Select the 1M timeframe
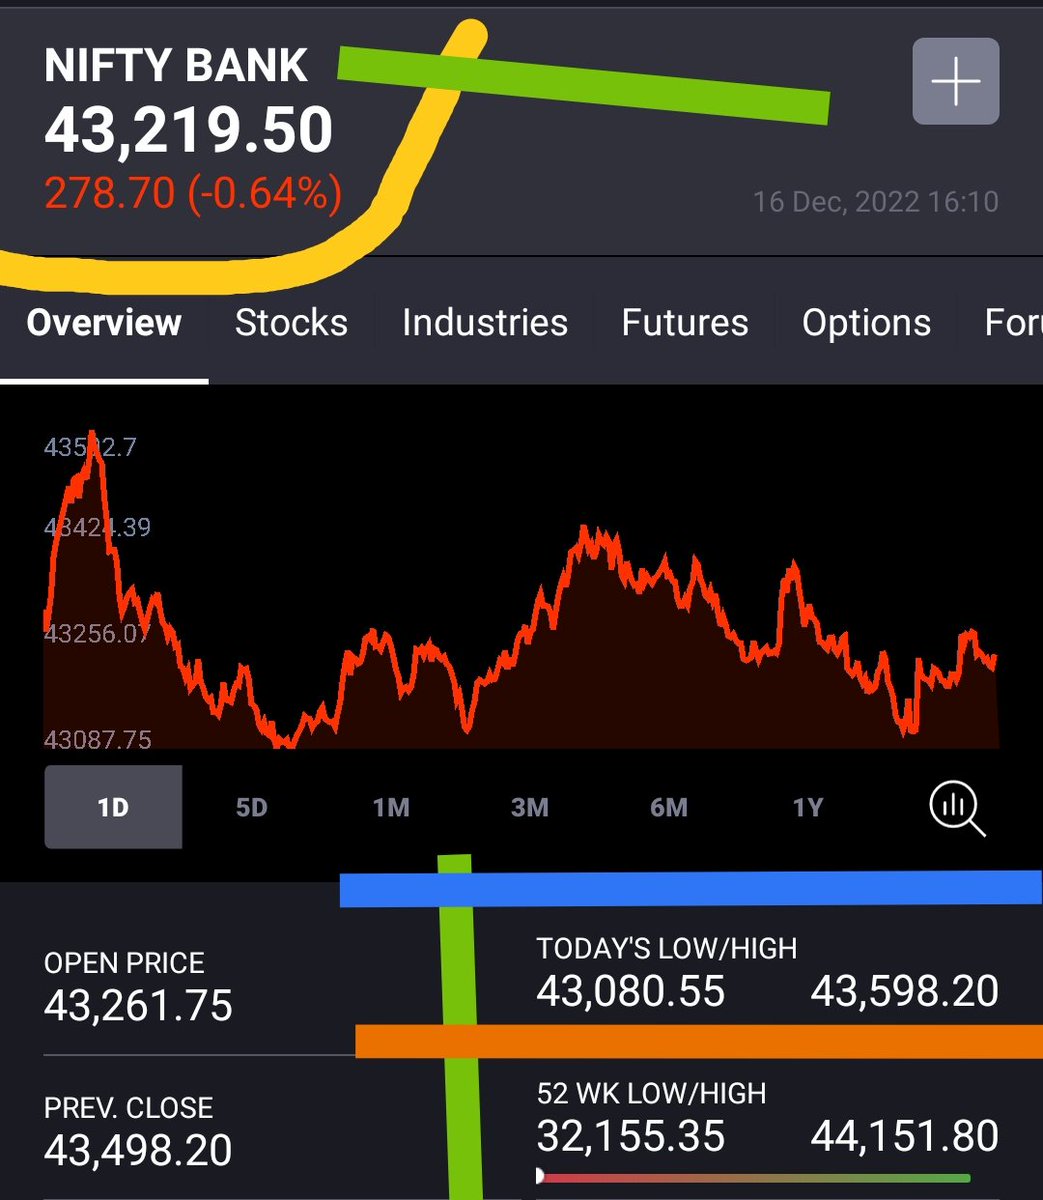The height and width of the screenshot is (1200, 1043). [390, 807]
